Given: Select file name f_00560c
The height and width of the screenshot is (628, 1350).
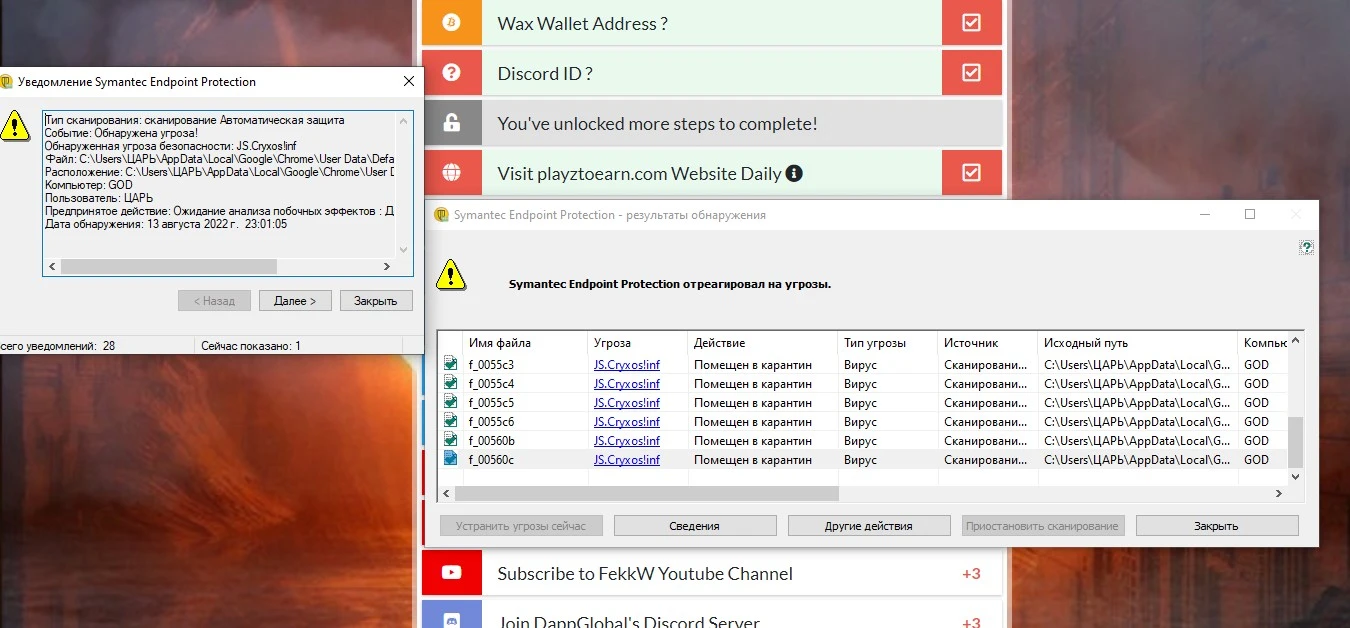Looking at the screenshot, I should click(491, 459).
